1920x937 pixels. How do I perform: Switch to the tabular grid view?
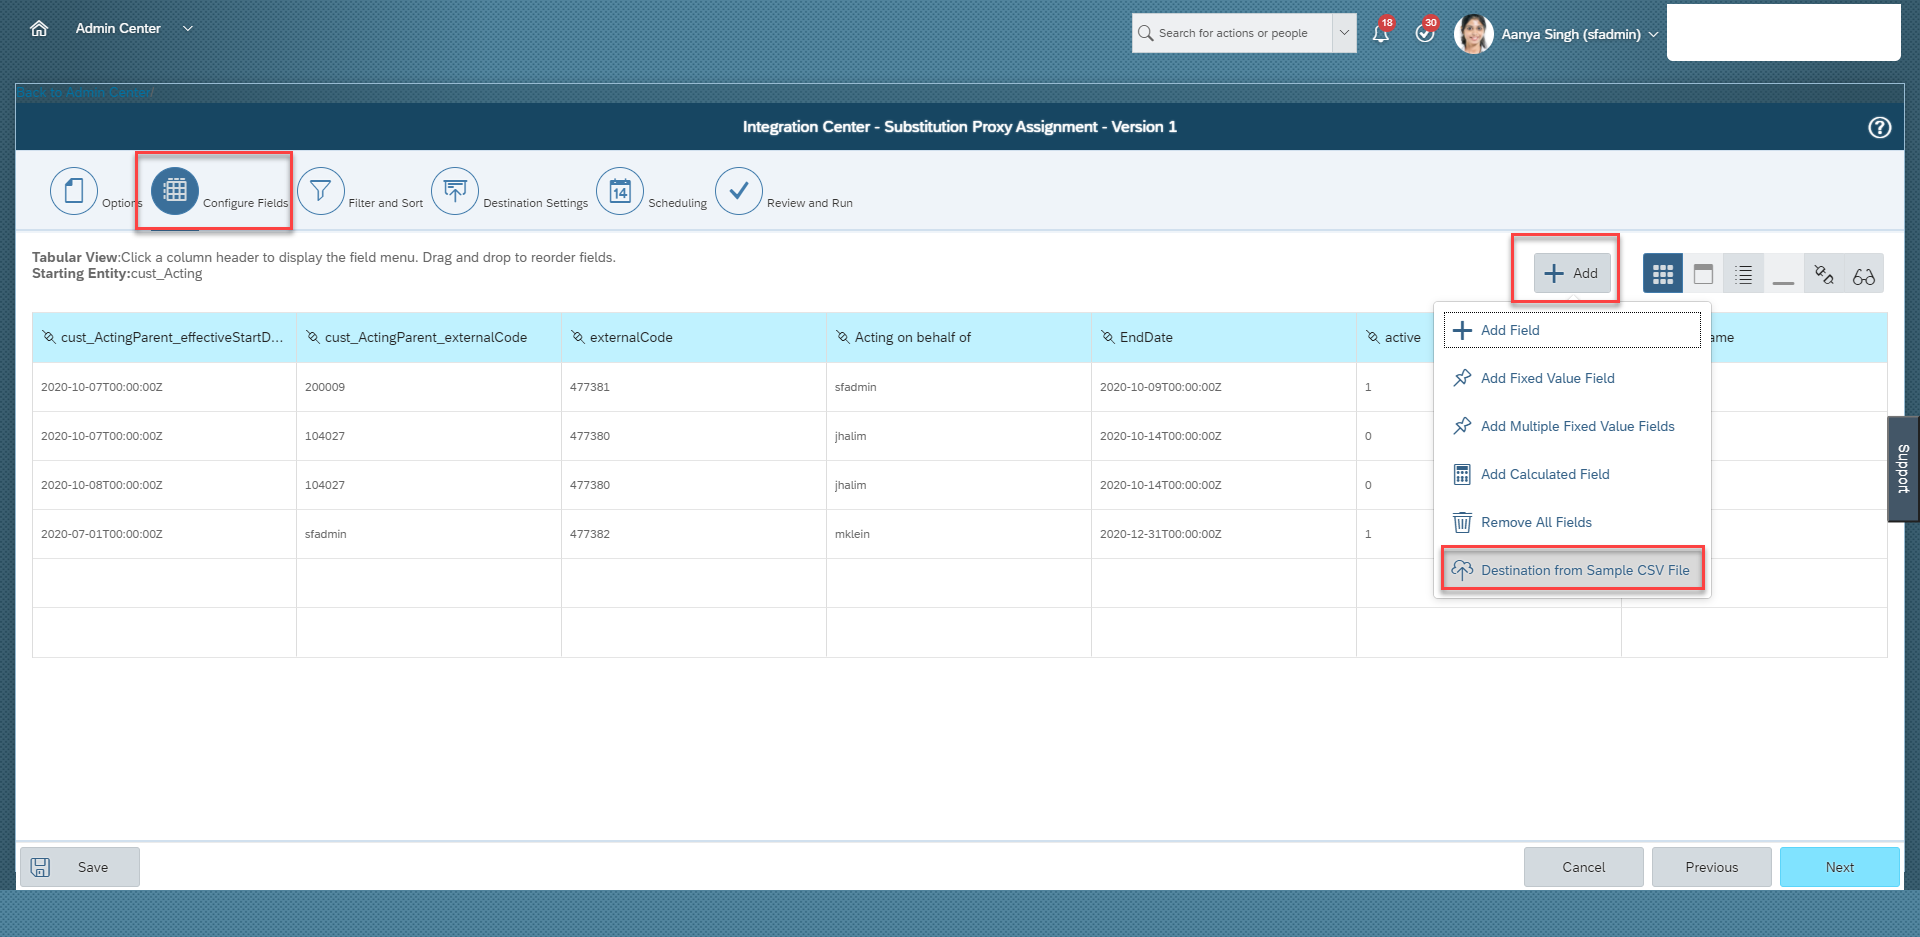[1662, 274]
